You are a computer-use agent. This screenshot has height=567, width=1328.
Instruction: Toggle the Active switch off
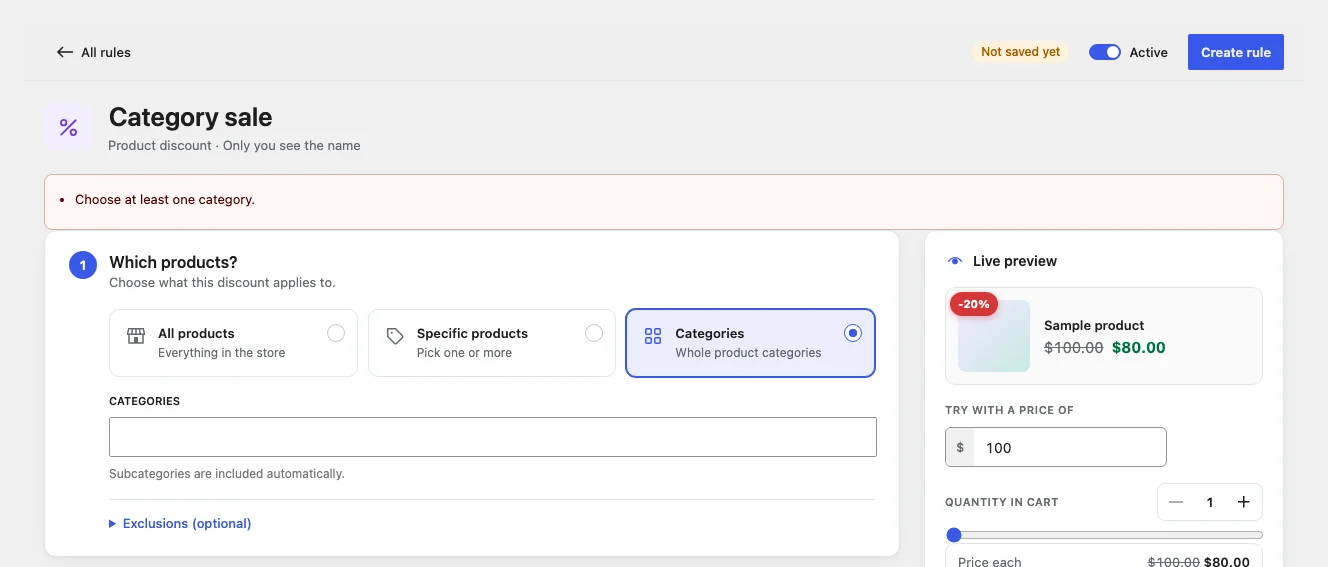tap(1105, 52)
